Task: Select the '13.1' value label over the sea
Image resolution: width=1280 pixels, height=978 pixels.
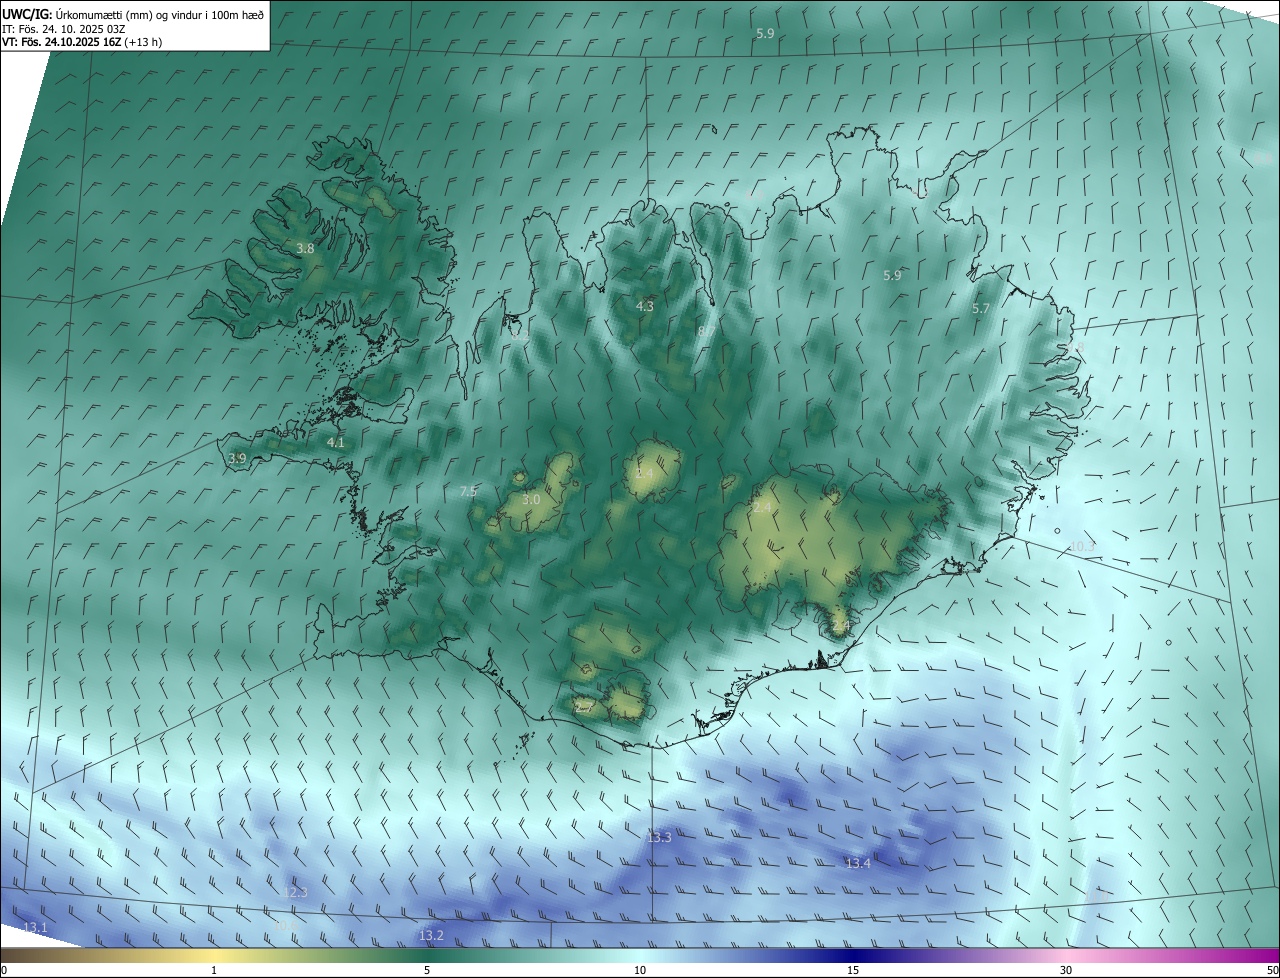Action: pos(35,928)
